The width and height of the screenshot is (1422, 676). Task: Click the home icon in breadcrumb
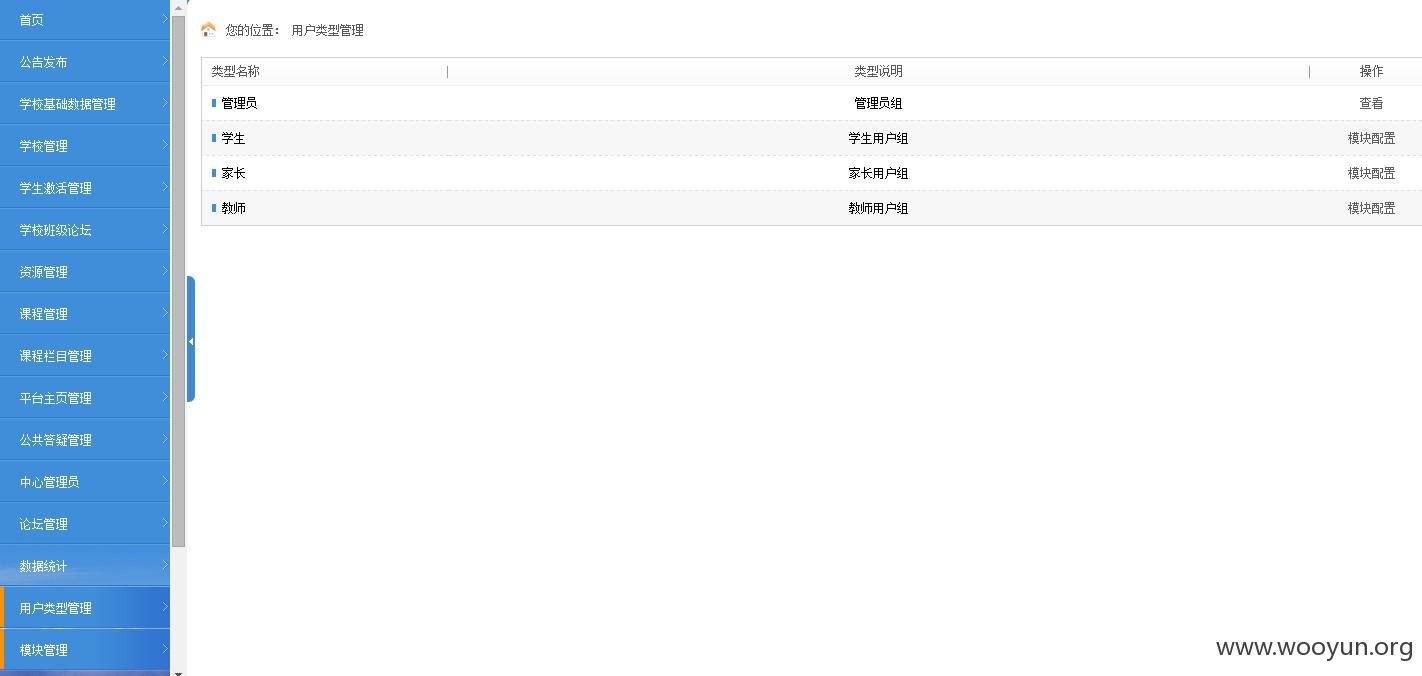208,30
